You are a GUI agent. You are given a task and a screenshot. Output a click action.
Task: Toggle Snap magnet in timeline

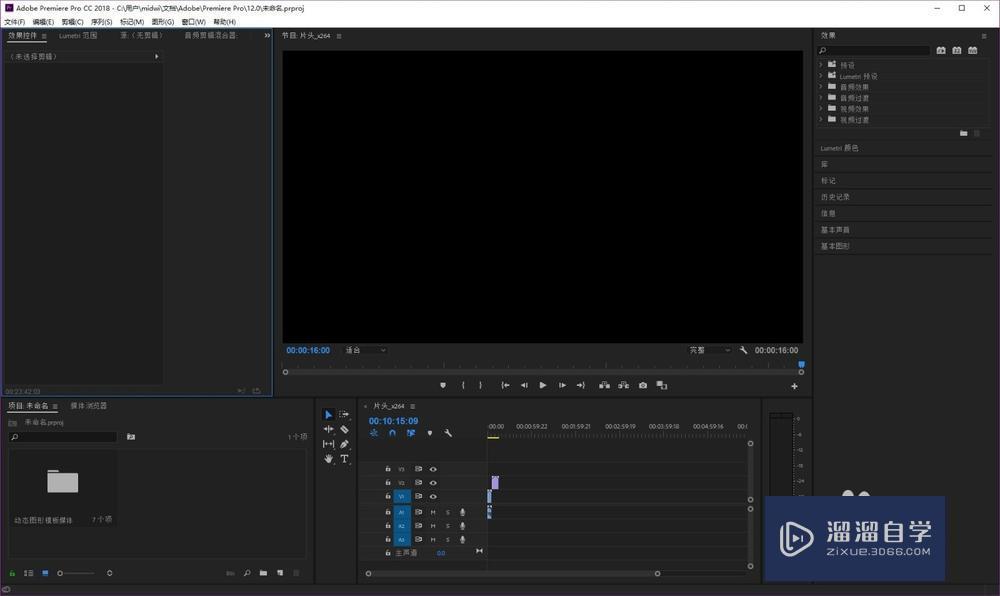[392, 433]
